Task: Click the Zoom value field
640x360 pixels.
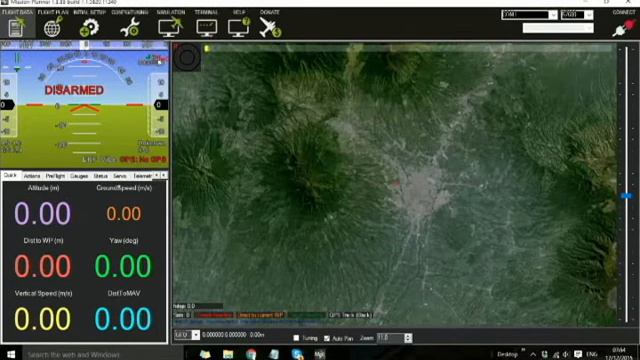Action: pyautogui.click(x=391, y=338)
